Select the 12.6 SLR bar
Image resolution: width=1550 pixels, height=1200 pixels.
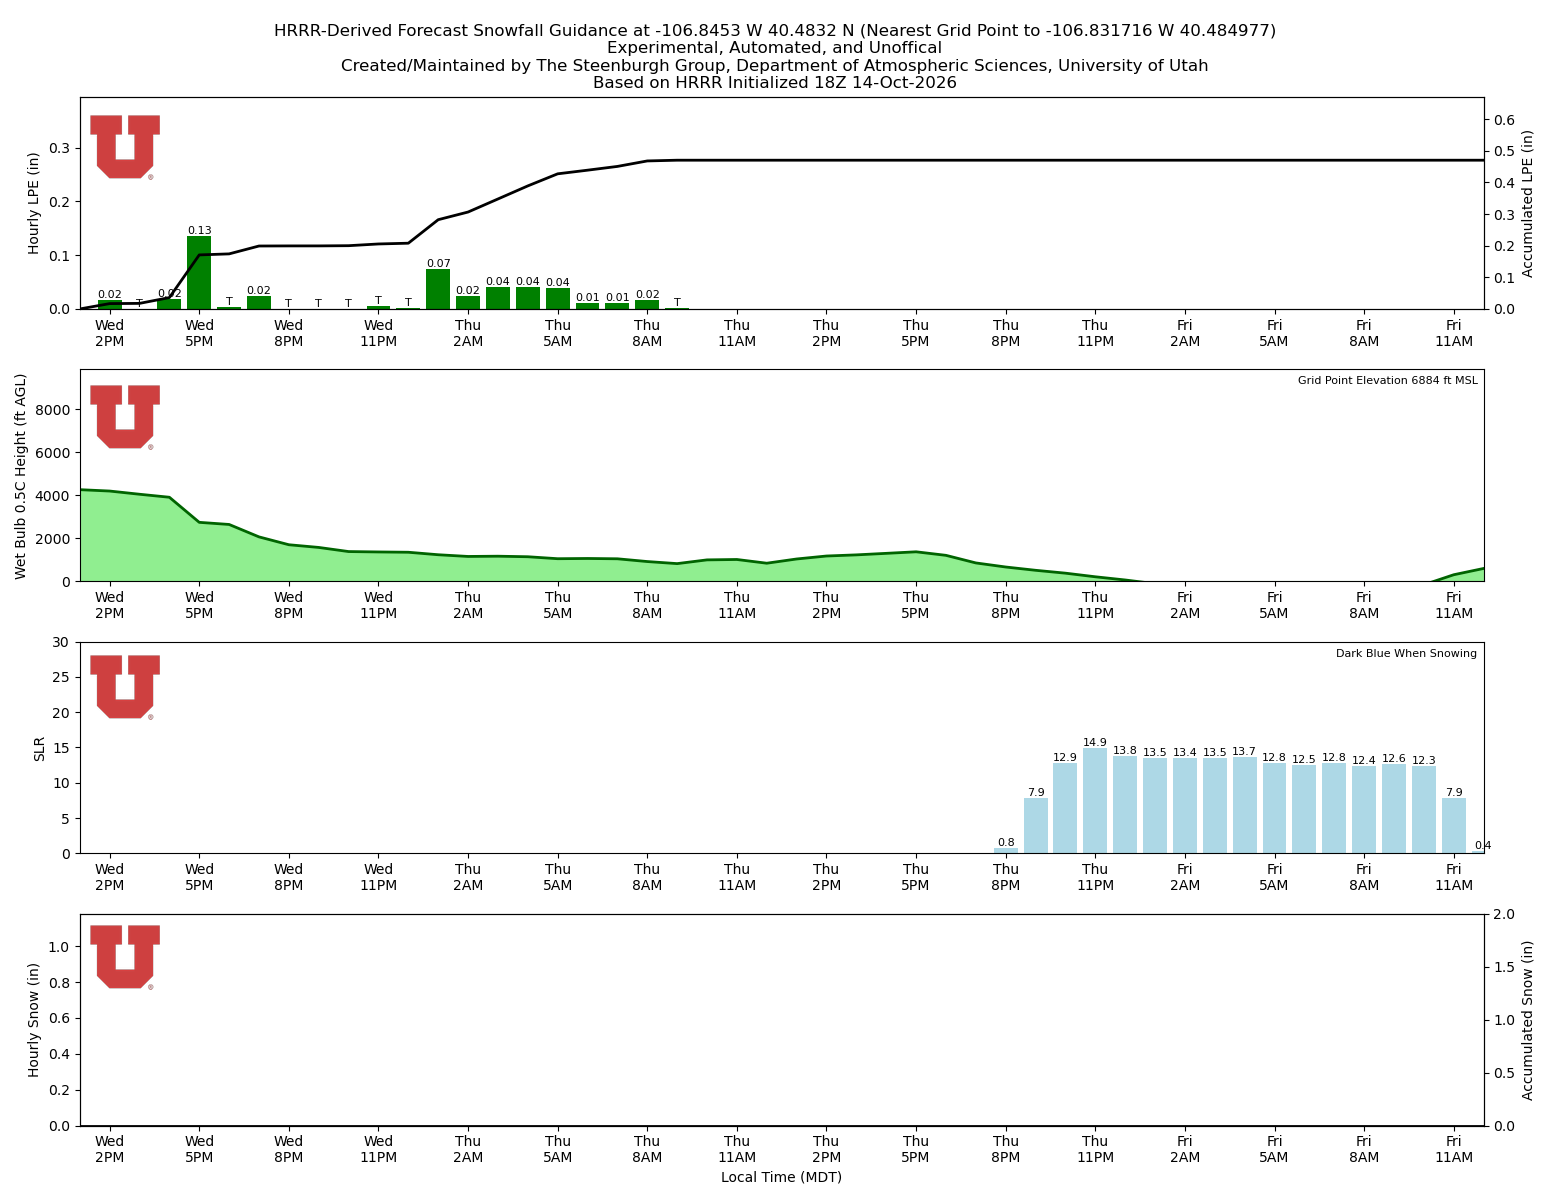1394,809
